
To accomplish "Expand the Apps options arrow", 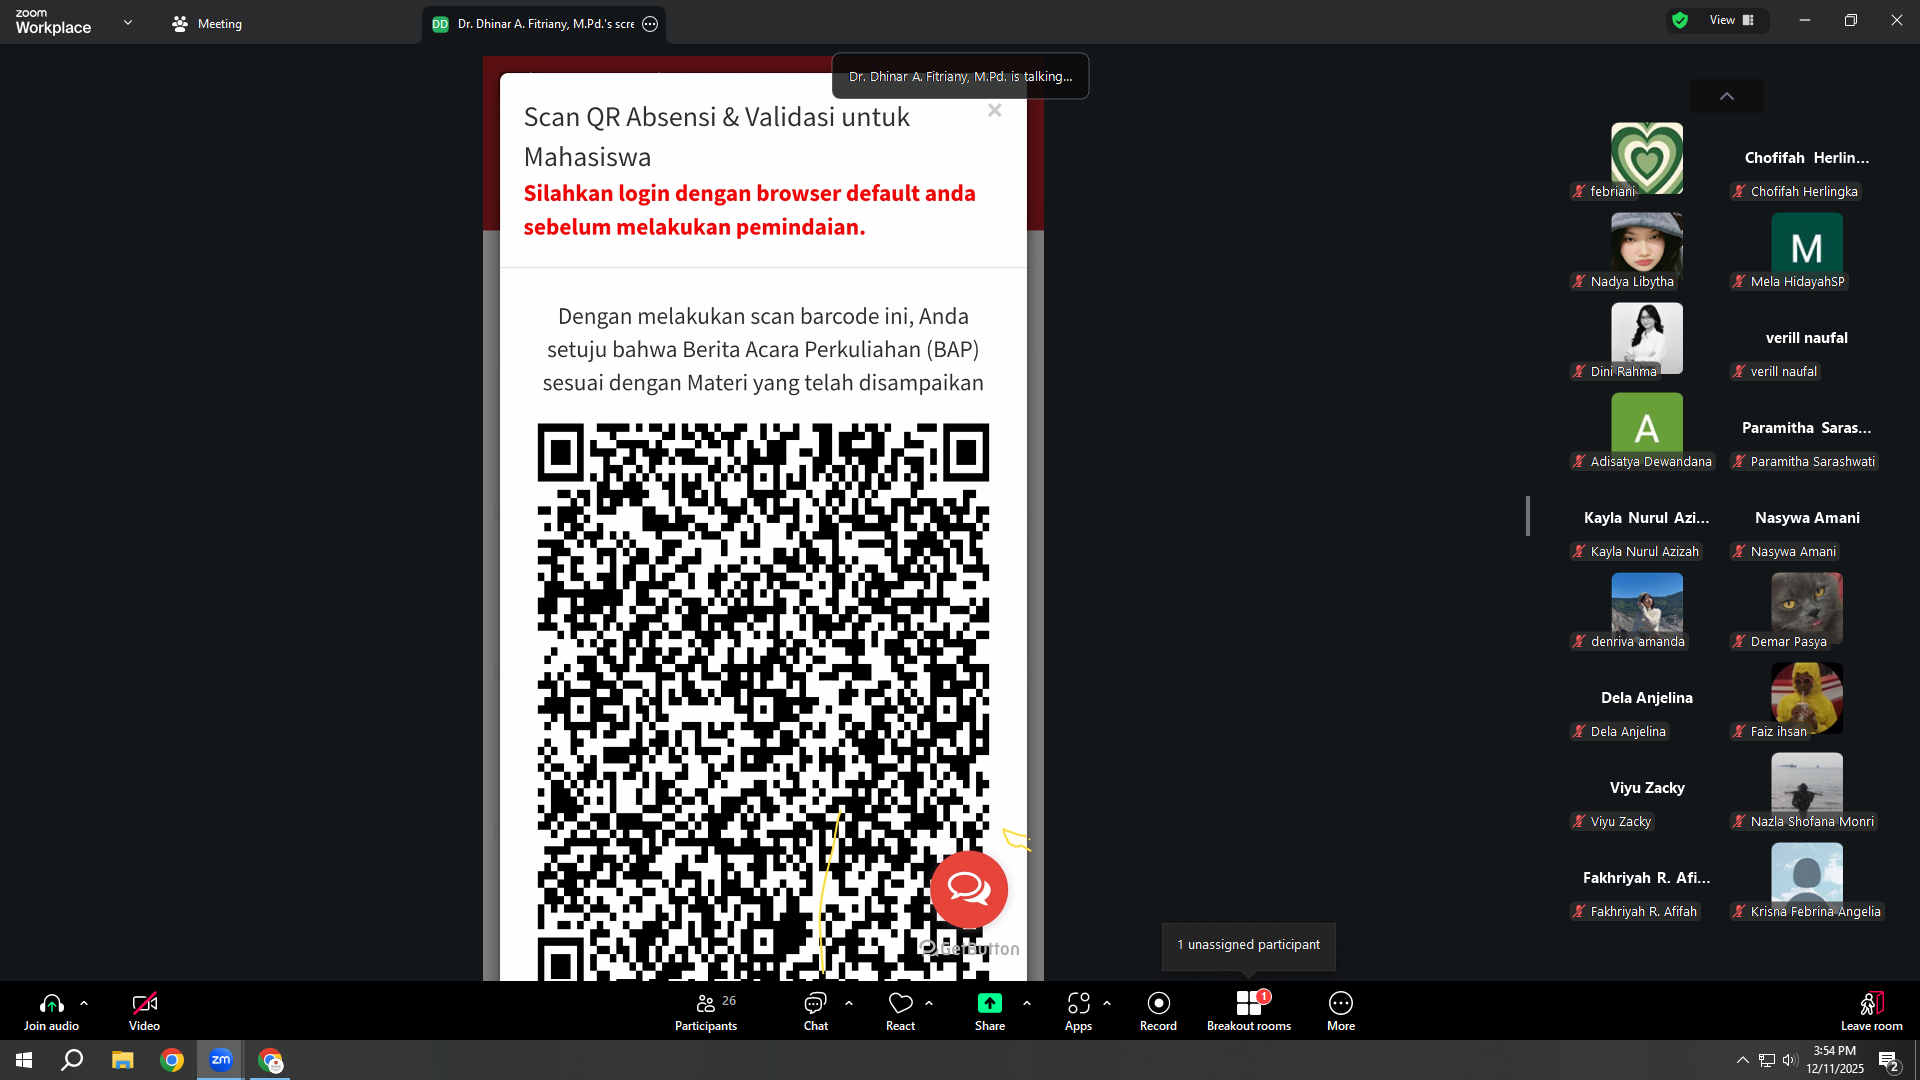I will point(1107,1003).
